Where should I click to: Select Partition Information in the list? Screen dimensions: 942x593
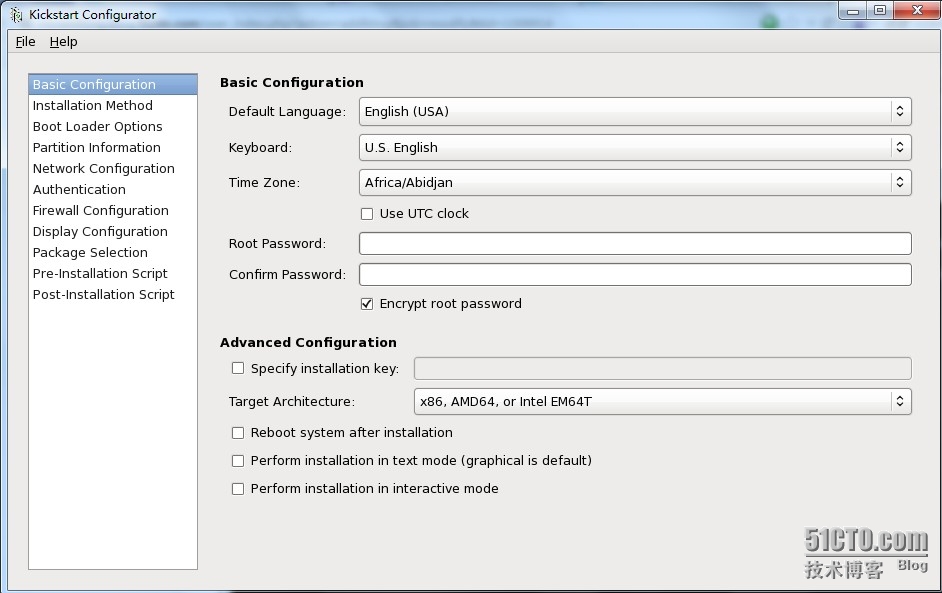click(x=113, y=147)
